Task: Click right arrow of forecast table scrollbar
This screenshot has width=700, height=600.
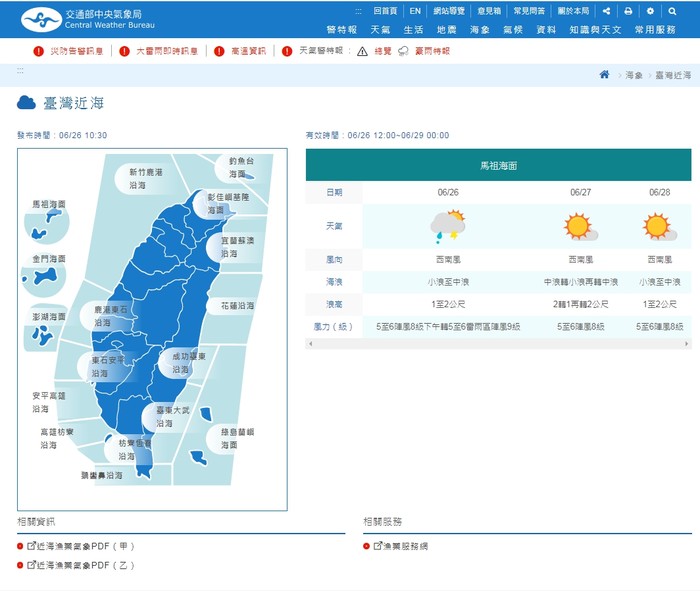Action: pos(686,344)
